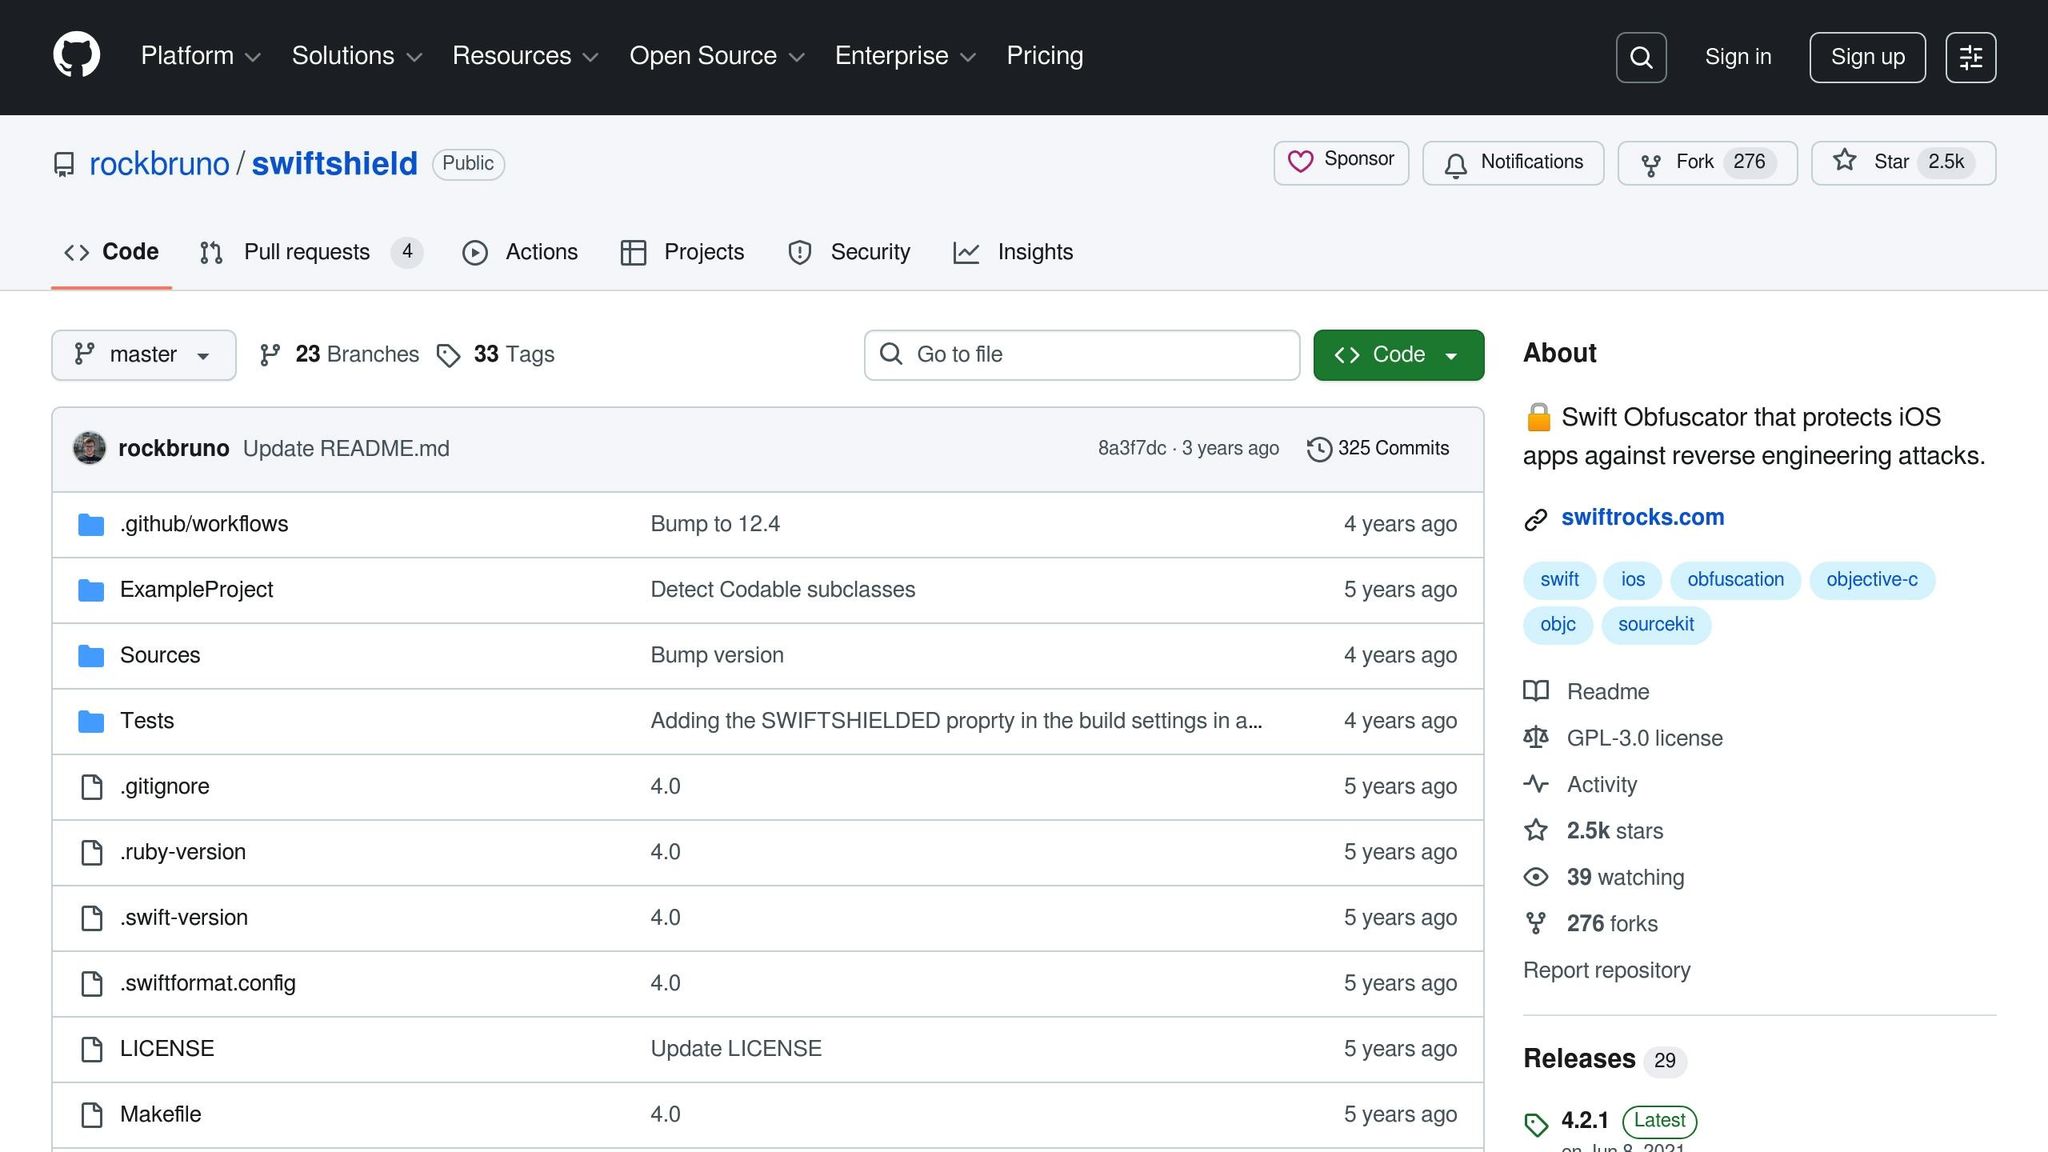Click the obfuscation topic tag
The width and height of the screenshot is (2048, 1152).
(1734, 580)
